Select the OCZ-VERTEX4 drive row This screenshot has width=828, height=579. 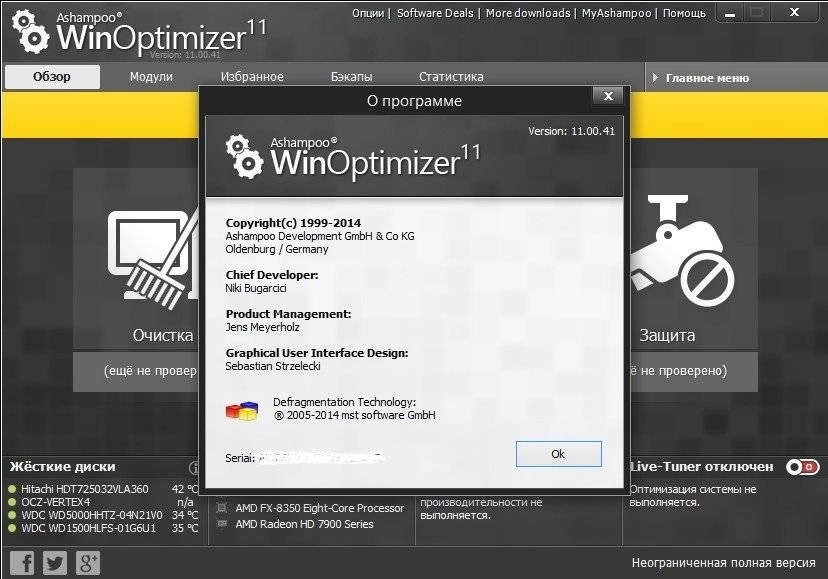coord(104,502)
